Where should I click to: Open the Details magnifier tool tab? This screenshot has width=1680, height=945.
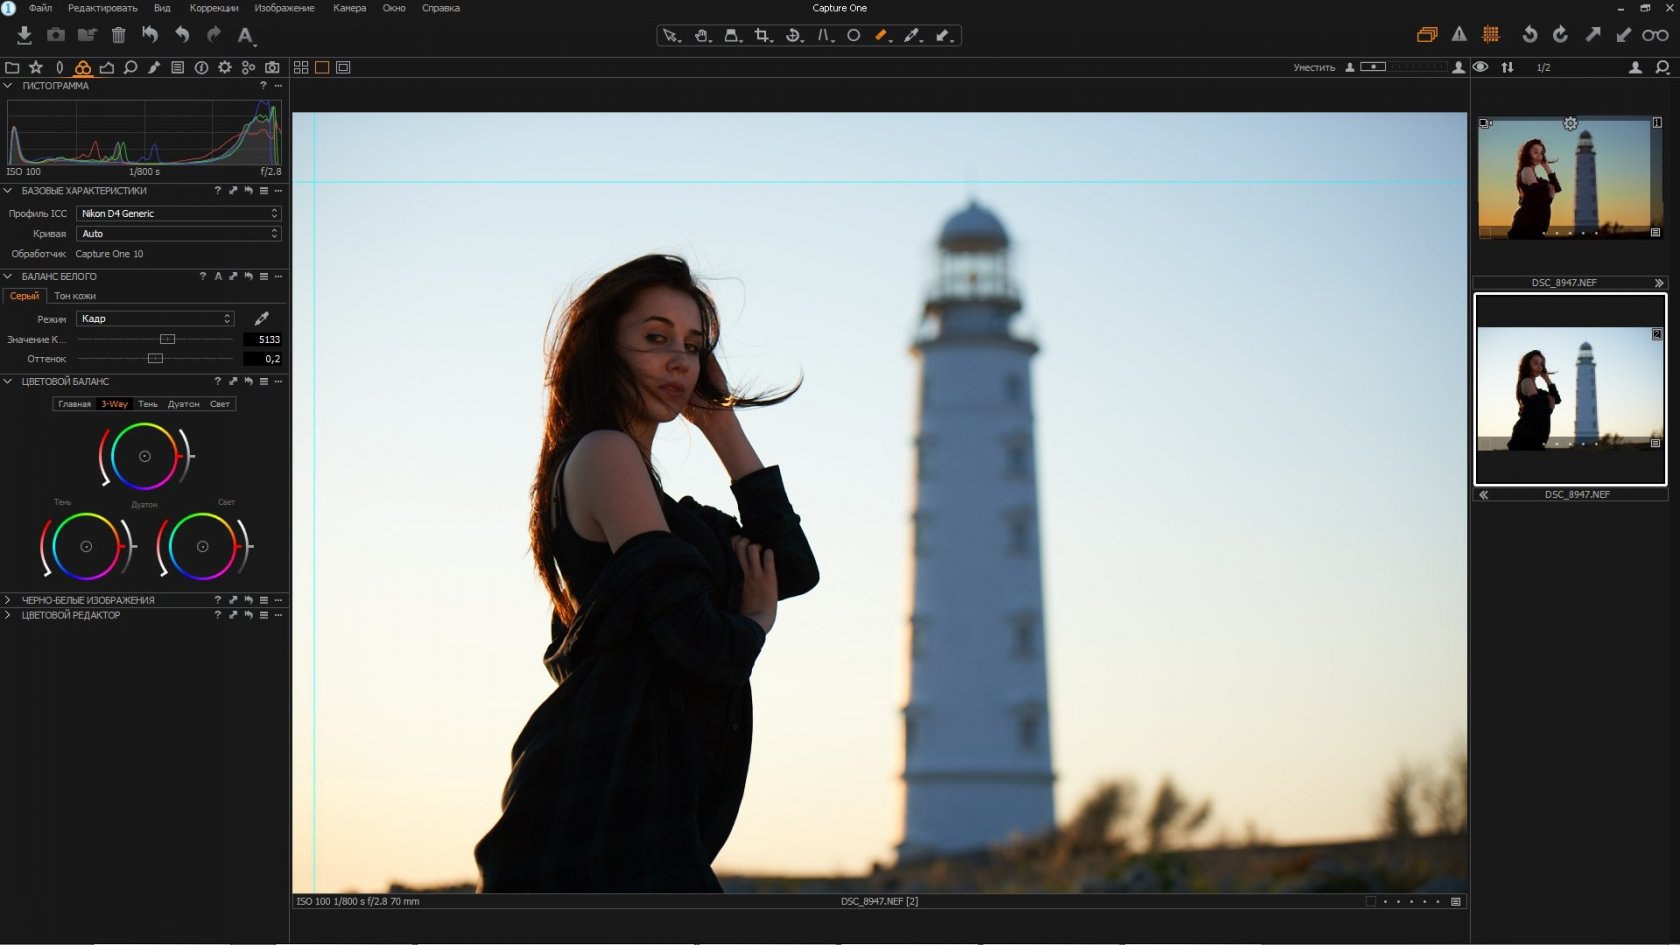point(130,68)
